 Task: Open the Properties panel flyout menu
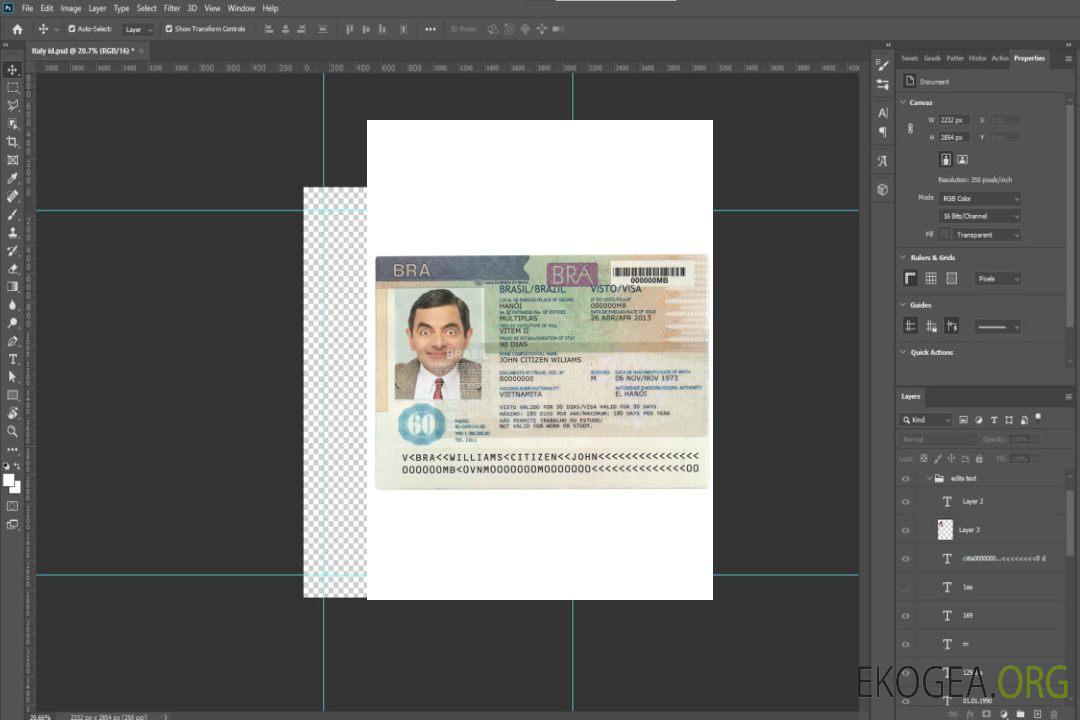click(1068, 59)
